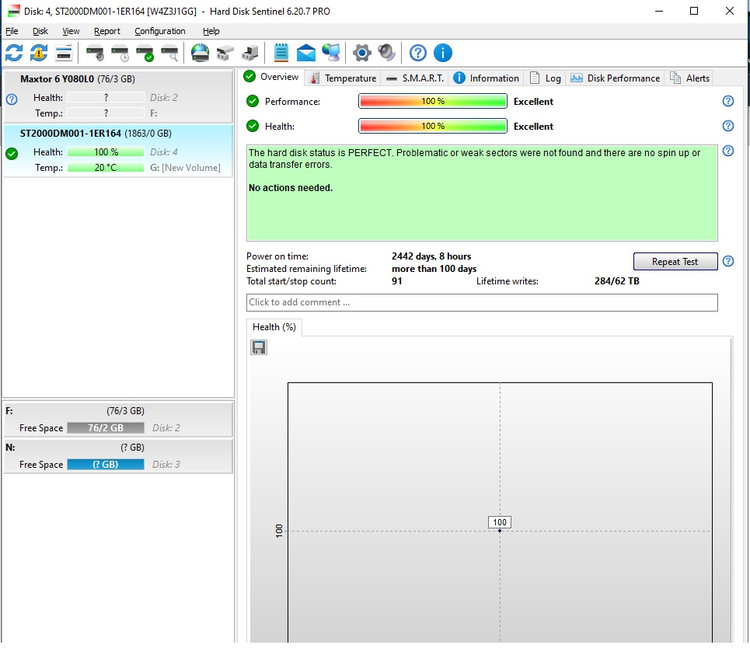Click the toolbar help question mark icon

pyautogui.click(x=418, y=53)
